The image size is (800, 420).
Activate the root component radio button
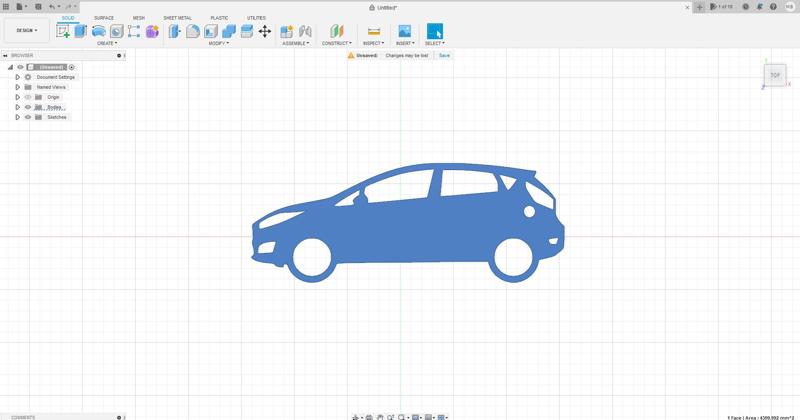(x=72, y=67)
